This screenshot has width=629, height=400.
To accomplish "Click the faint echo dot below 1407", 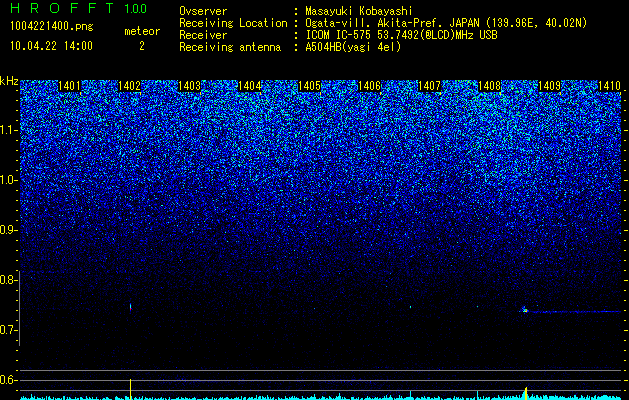I will [x=410, y=307].
